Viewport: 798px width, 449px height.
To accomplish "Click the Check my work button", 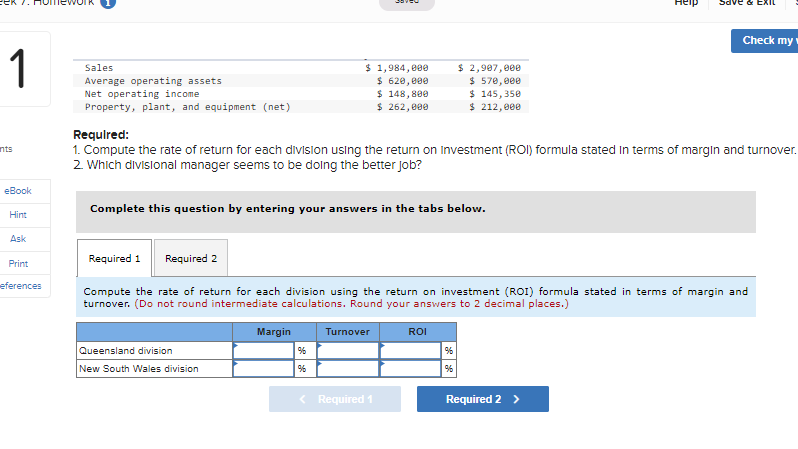I will coord(764,41).
